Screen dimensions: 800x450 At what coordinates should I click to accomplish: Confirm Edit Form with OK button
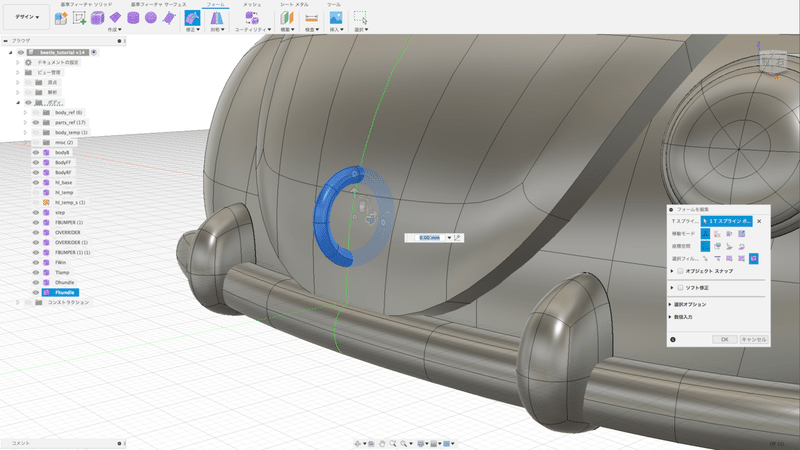click(724, 339)
